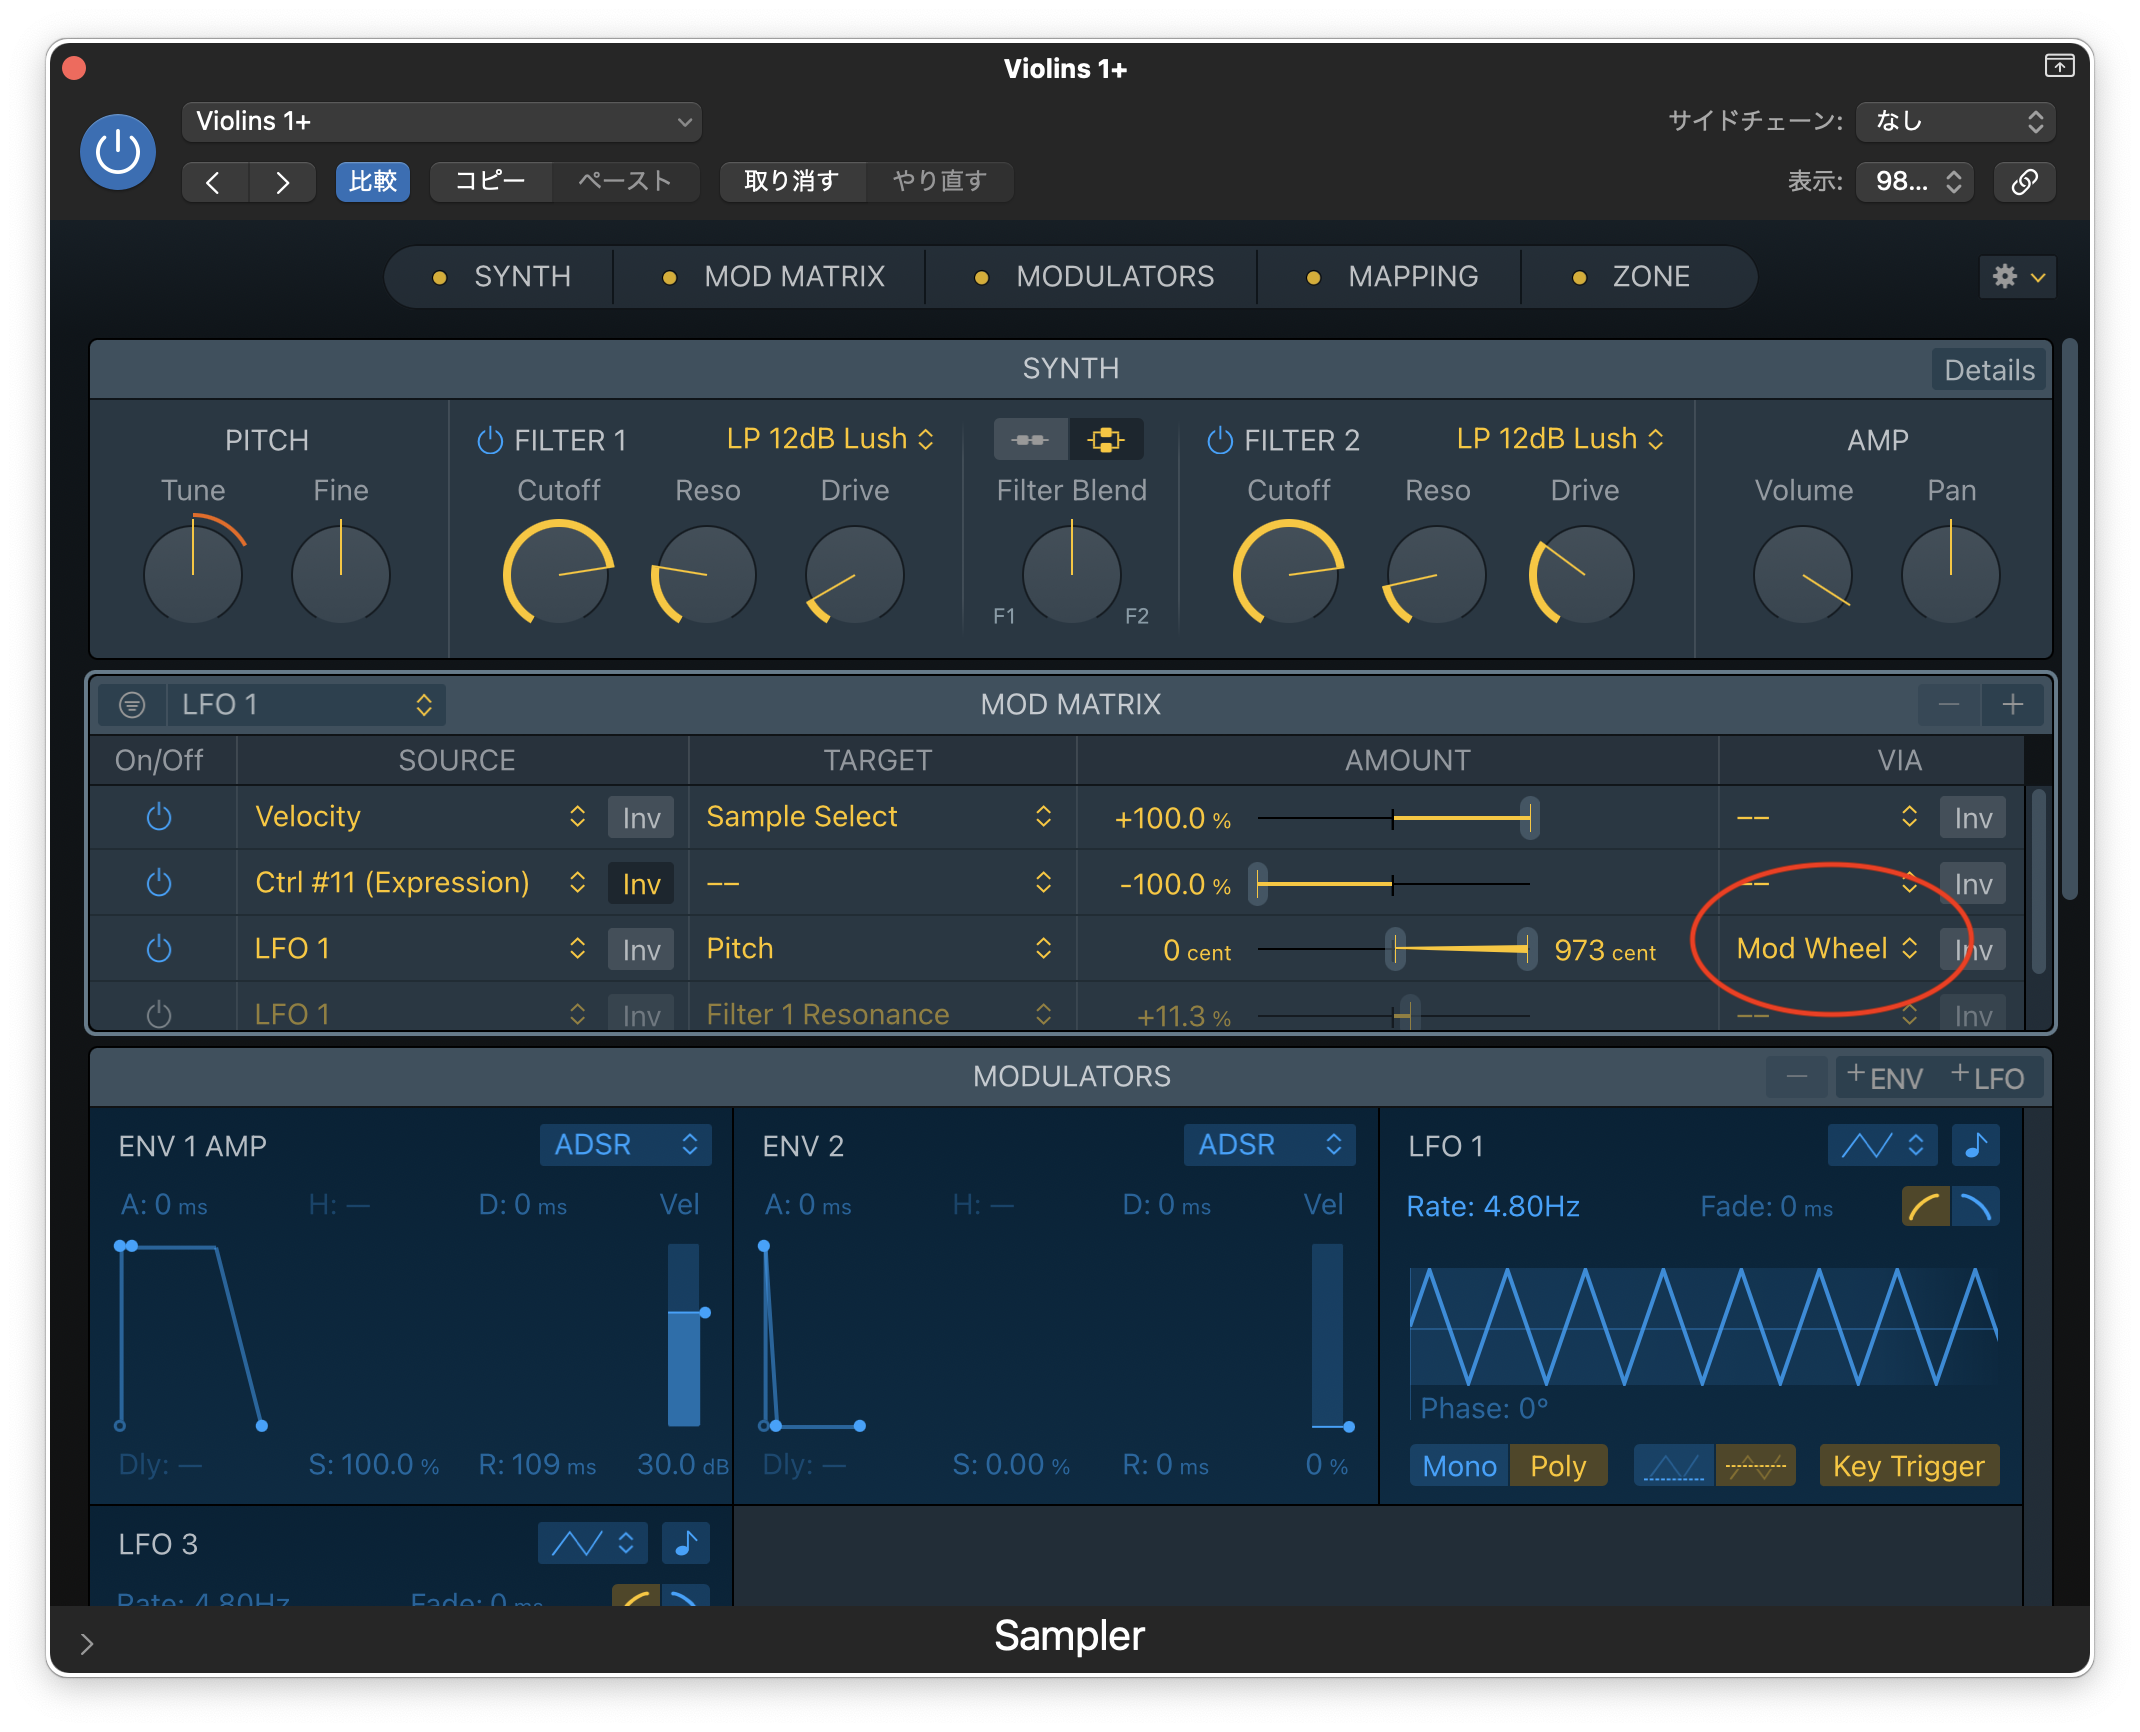Switch to the ZONE tab

1650,276
